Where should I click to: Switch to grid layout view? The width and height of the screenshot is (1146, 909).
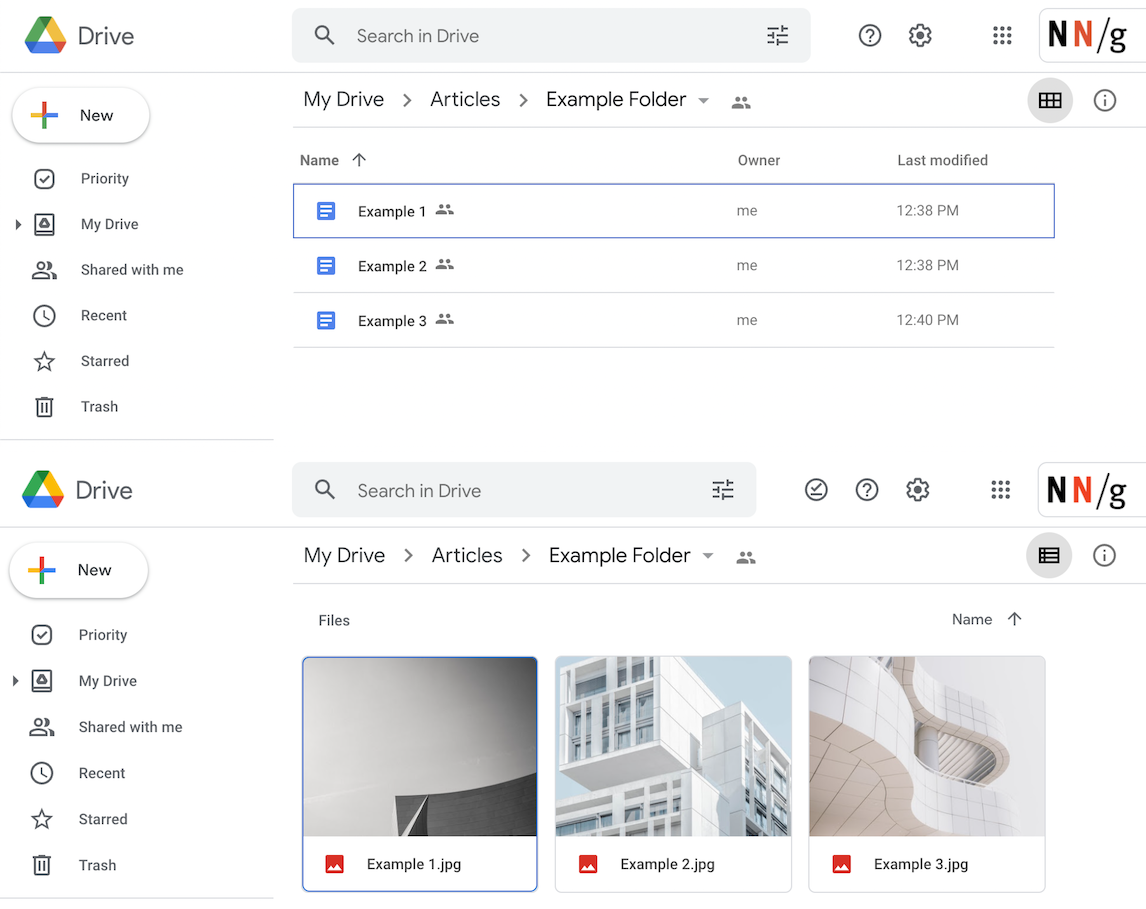pos(1049,101)
